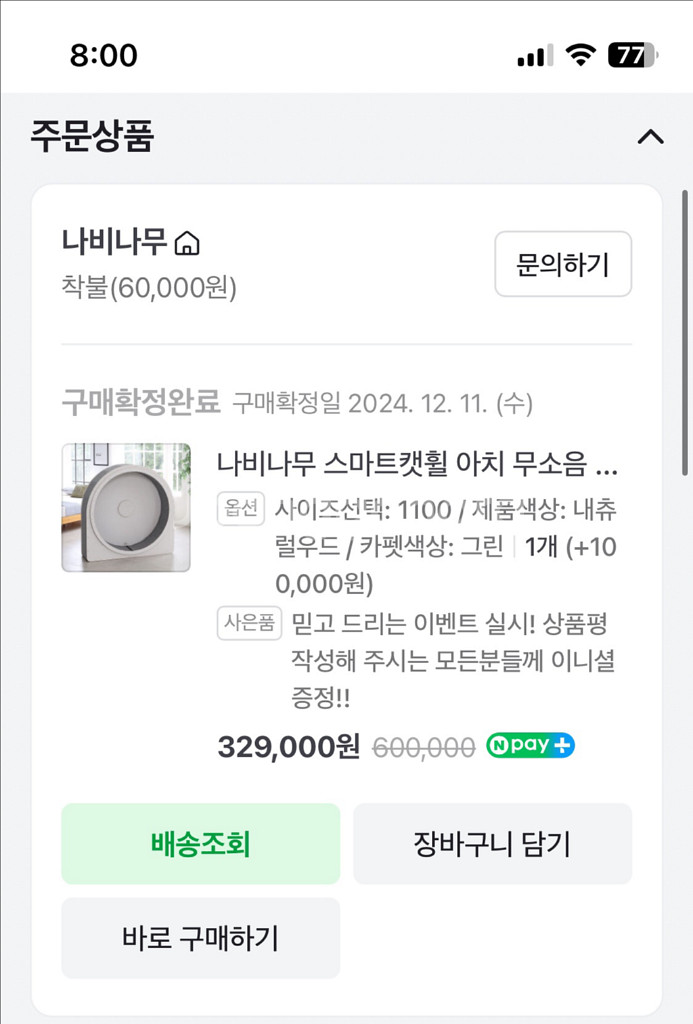Add item with 장바구니 담기 button
Screen dimensions: 693x1024
pyautogui.click(x=492, y=844)
